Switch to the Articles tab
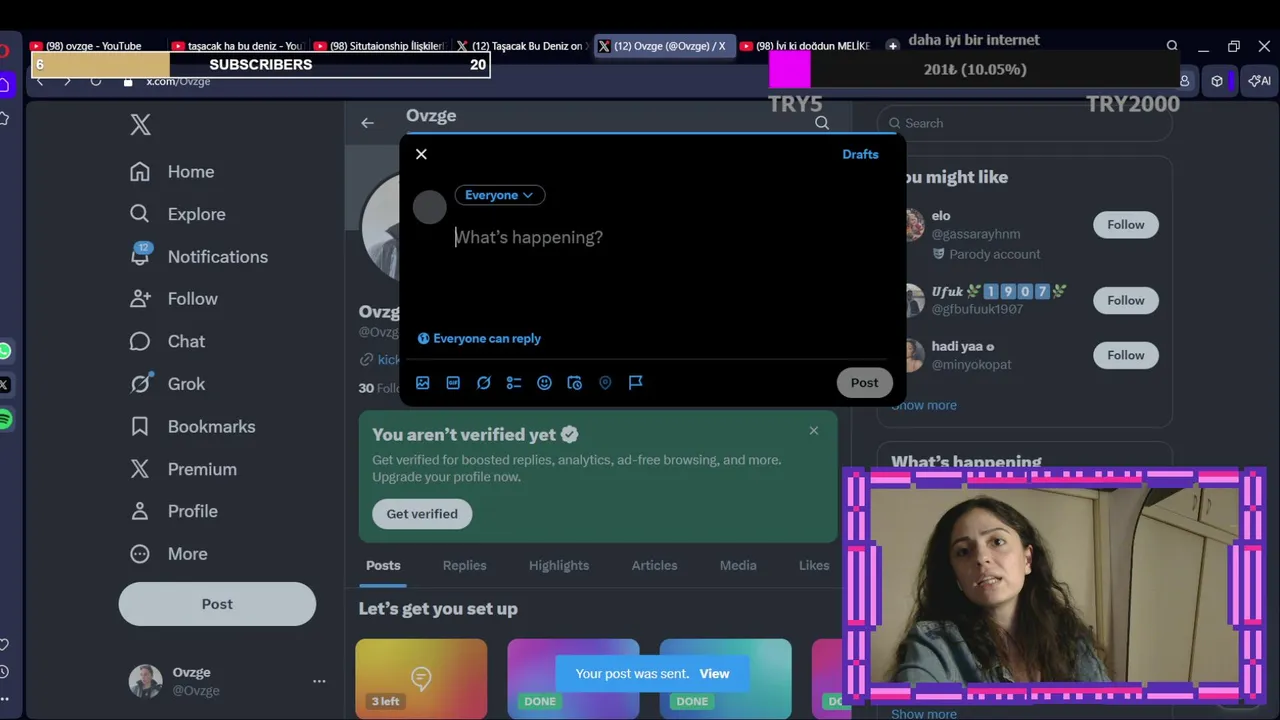 coord(654,565)
